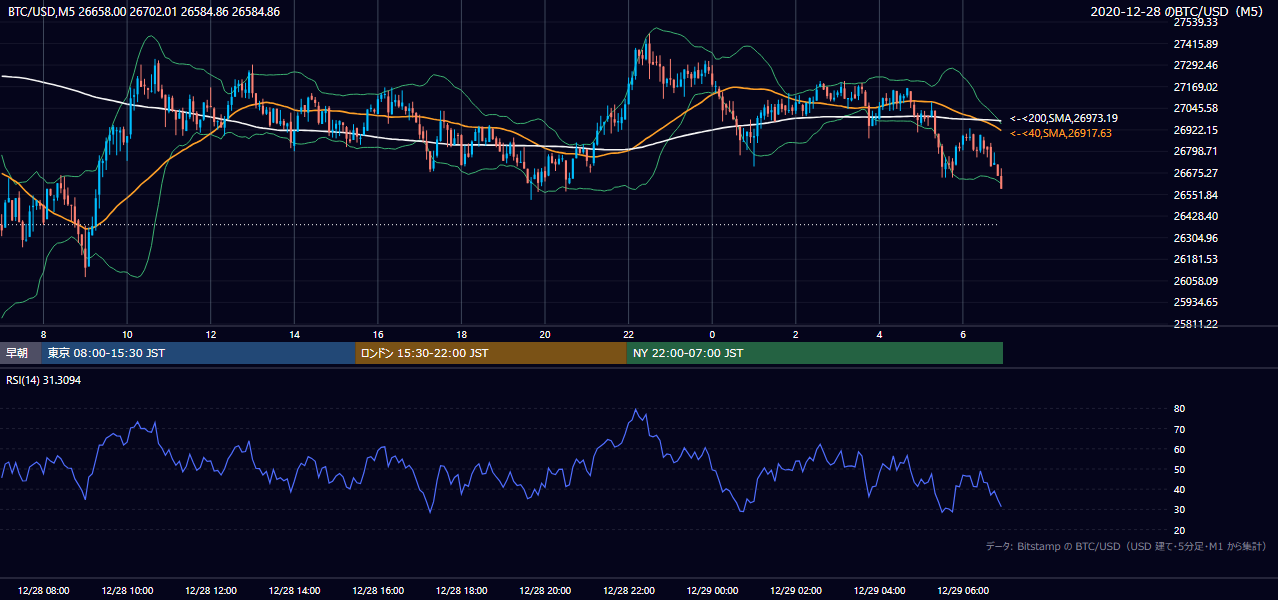
Task: Click price axis value 26922.15
Action: [x=1195, y=130]
